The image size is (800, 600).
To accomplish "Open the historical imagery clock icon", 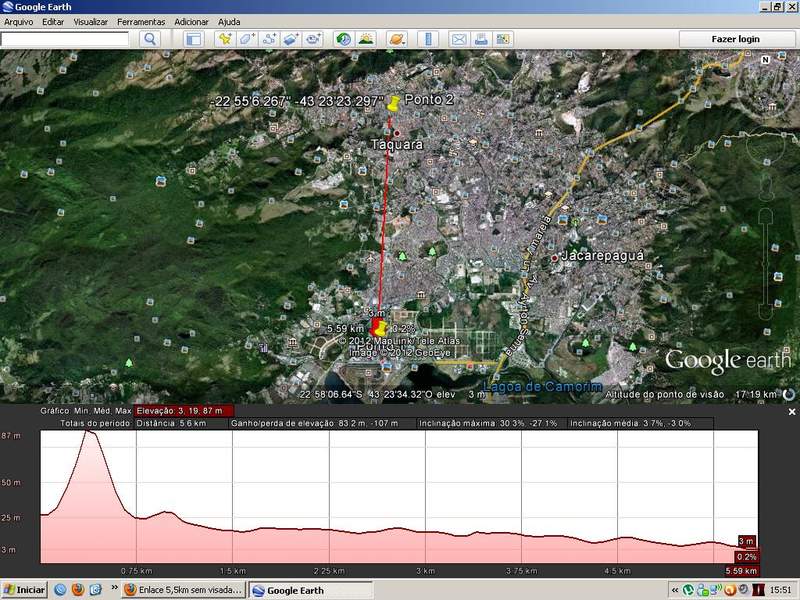I will click(344, 39).
